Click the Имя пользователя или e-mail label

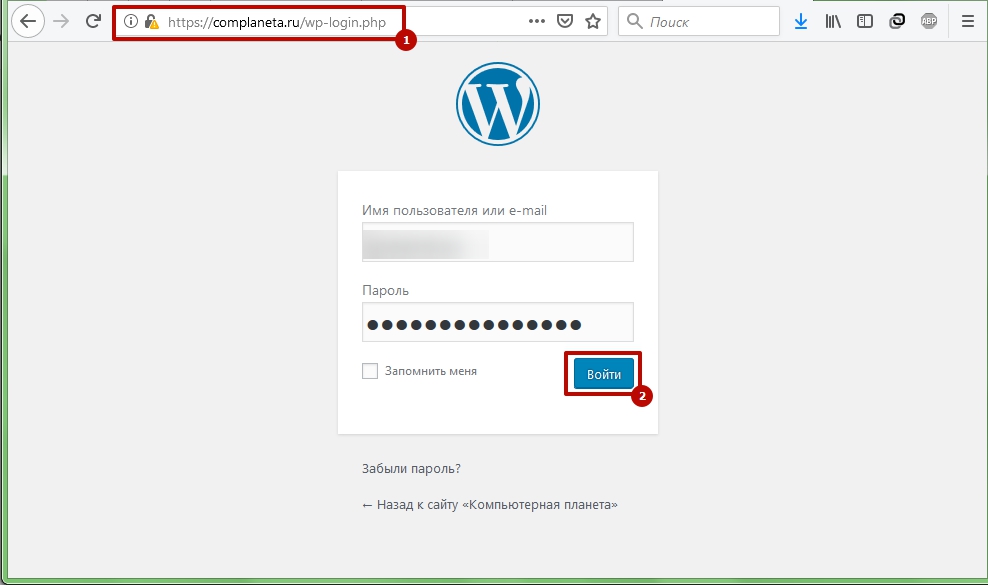454,211
